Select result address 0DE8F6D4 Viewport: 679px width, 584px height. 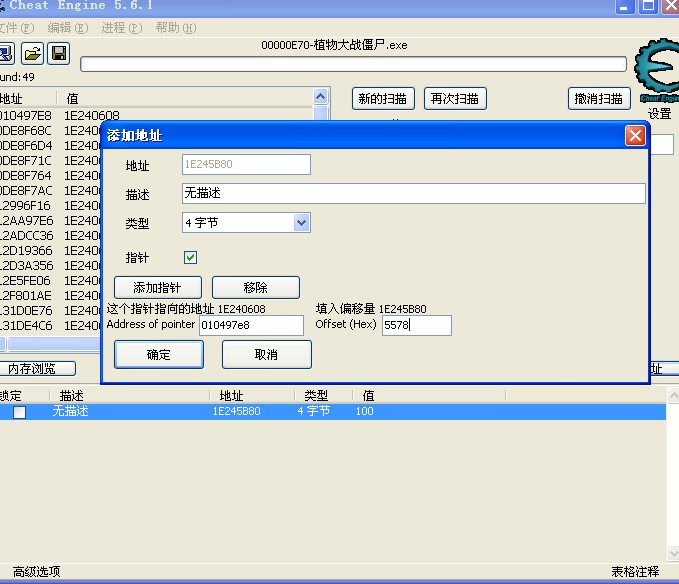26,145
